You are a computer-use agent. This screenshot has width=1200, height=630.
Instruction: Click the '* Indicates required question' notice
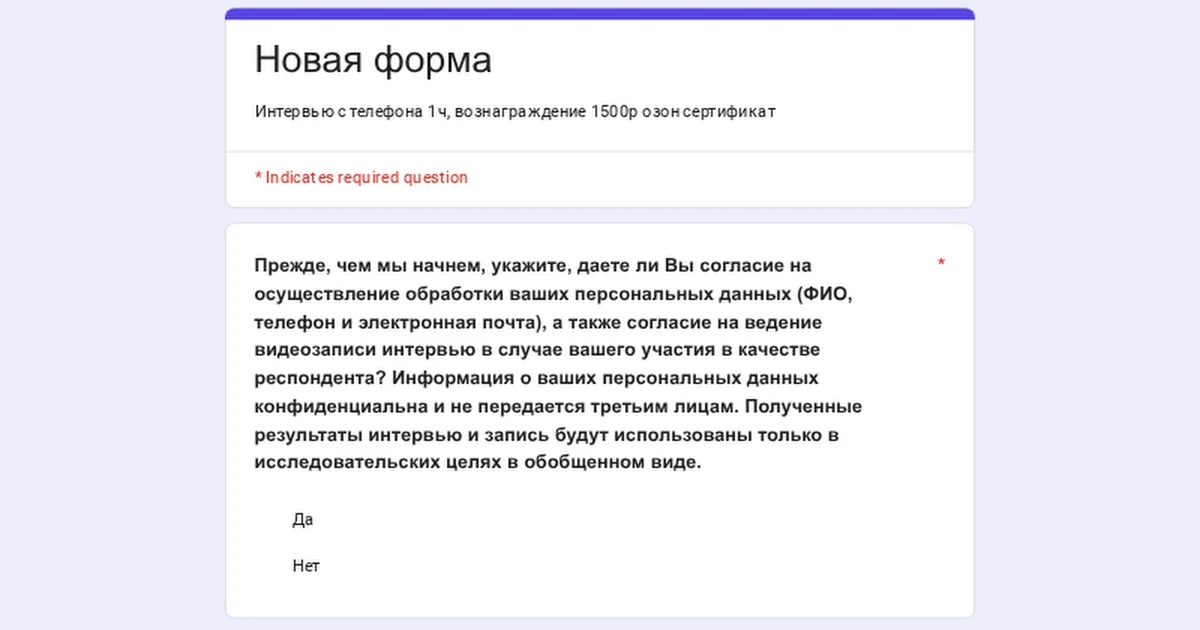tap(361, 177)
